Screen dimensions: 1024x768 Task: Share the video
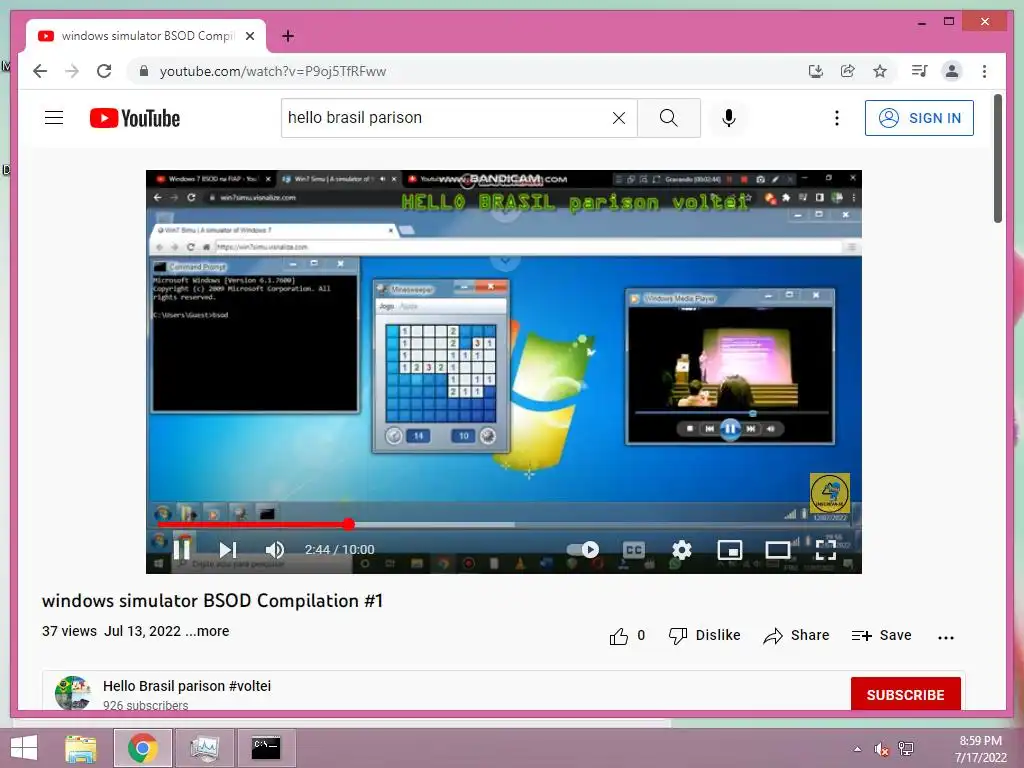click(x=796, y=635)
